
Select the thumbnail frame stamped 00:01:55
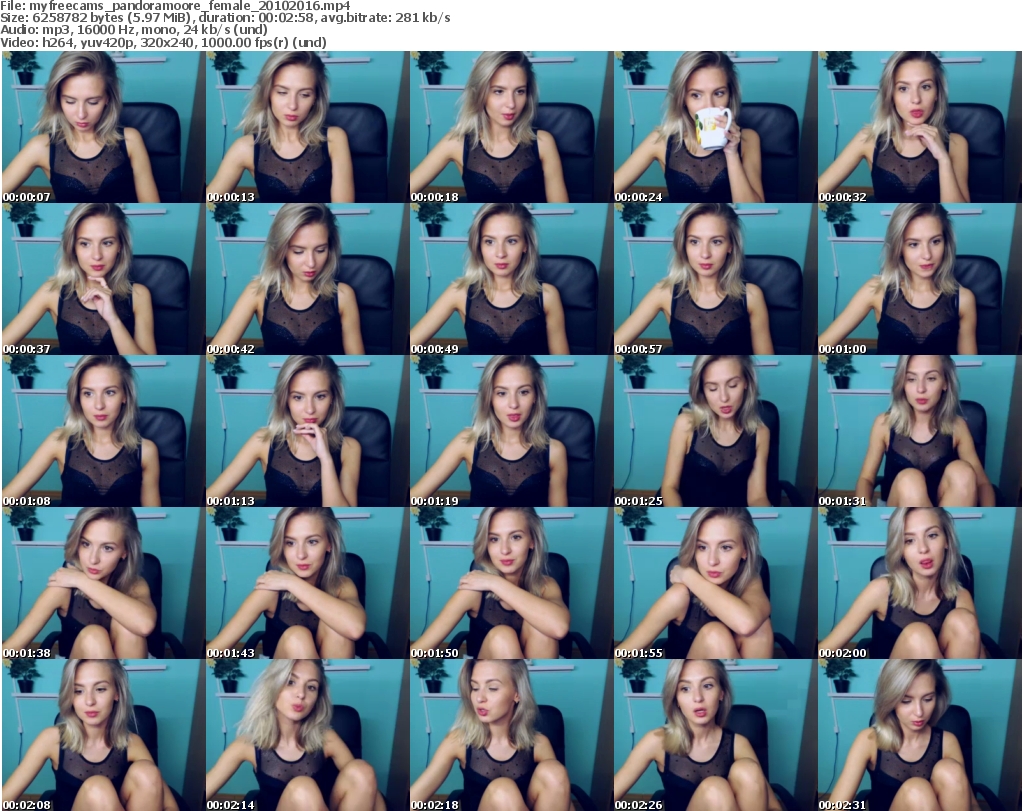[715, 583]
